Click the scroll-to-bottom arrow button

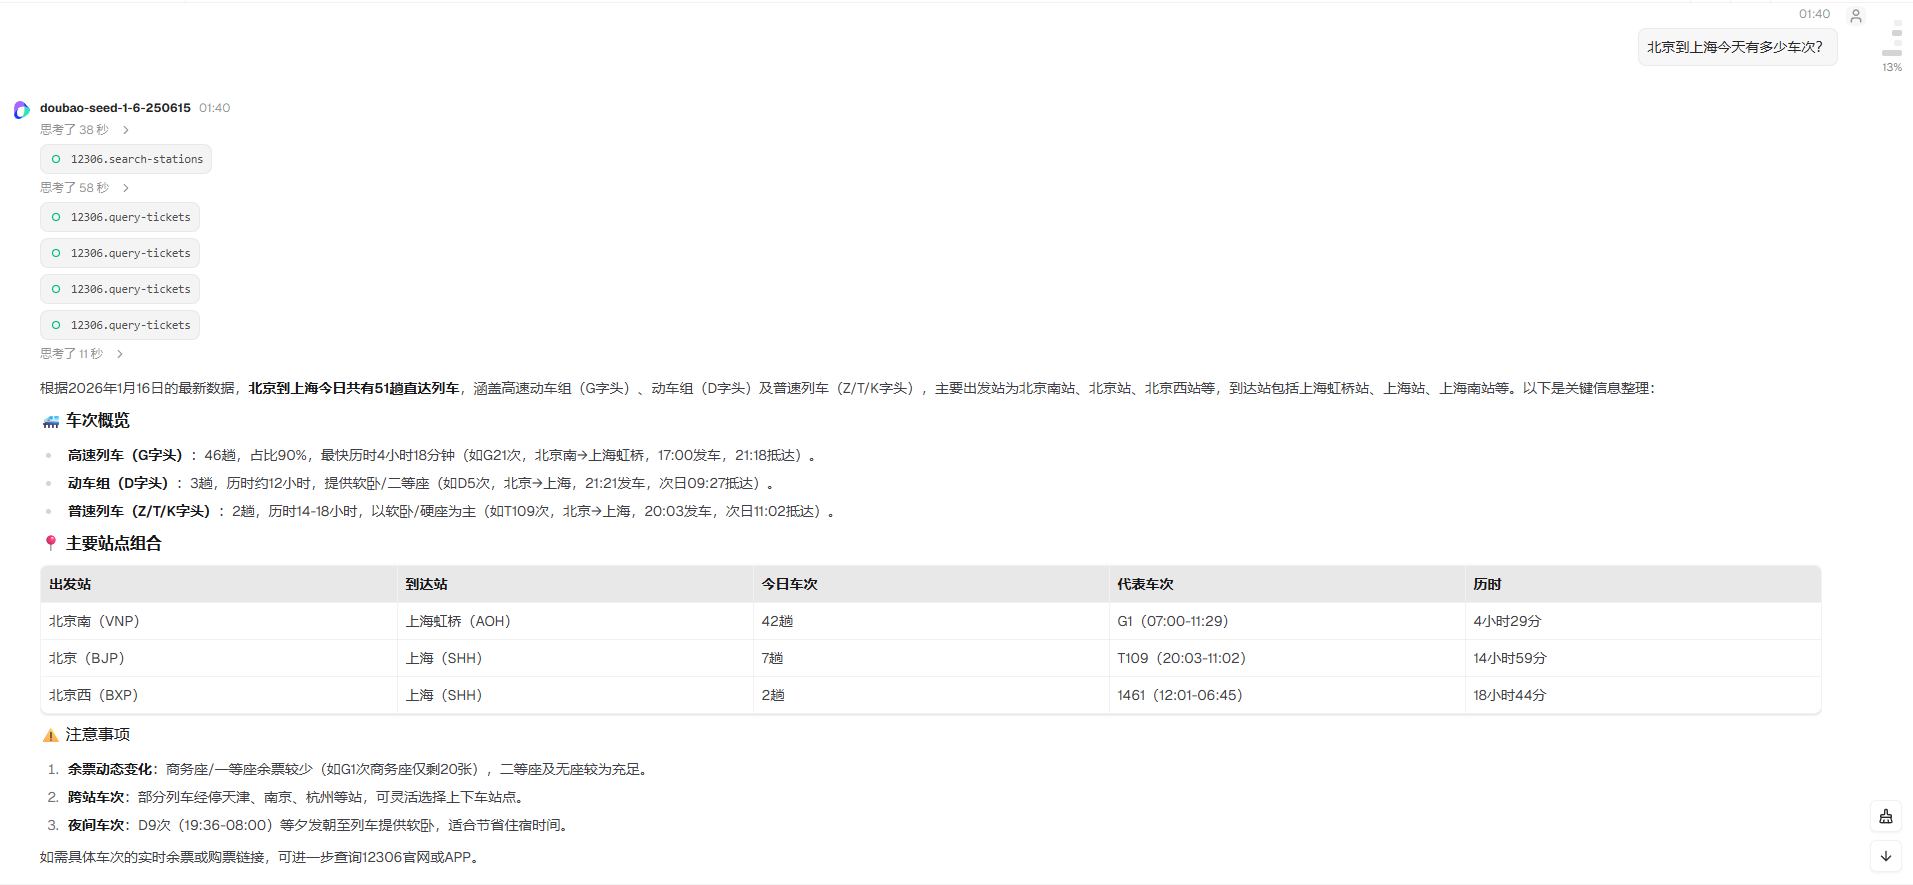pyautogui.click(x=1885, y=856)
